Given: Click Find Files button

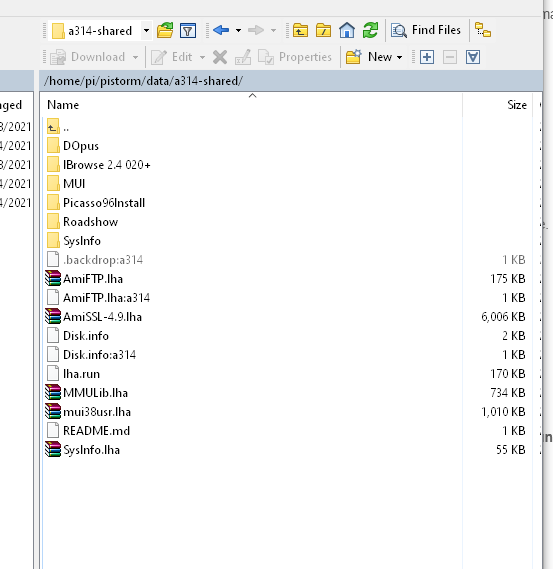Looking at the screenshot, I should click(x=425, y=30).
